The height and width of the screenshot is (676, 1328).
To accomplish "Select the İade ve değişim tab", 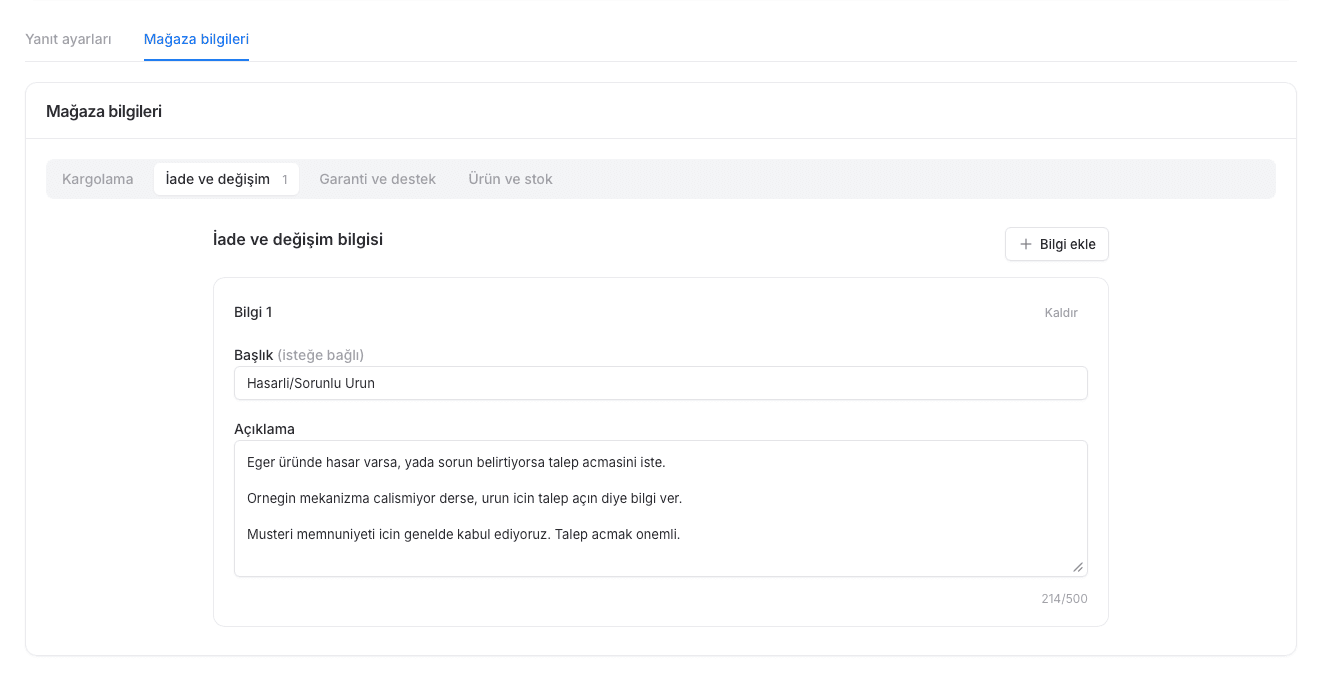I will (226, 179).
